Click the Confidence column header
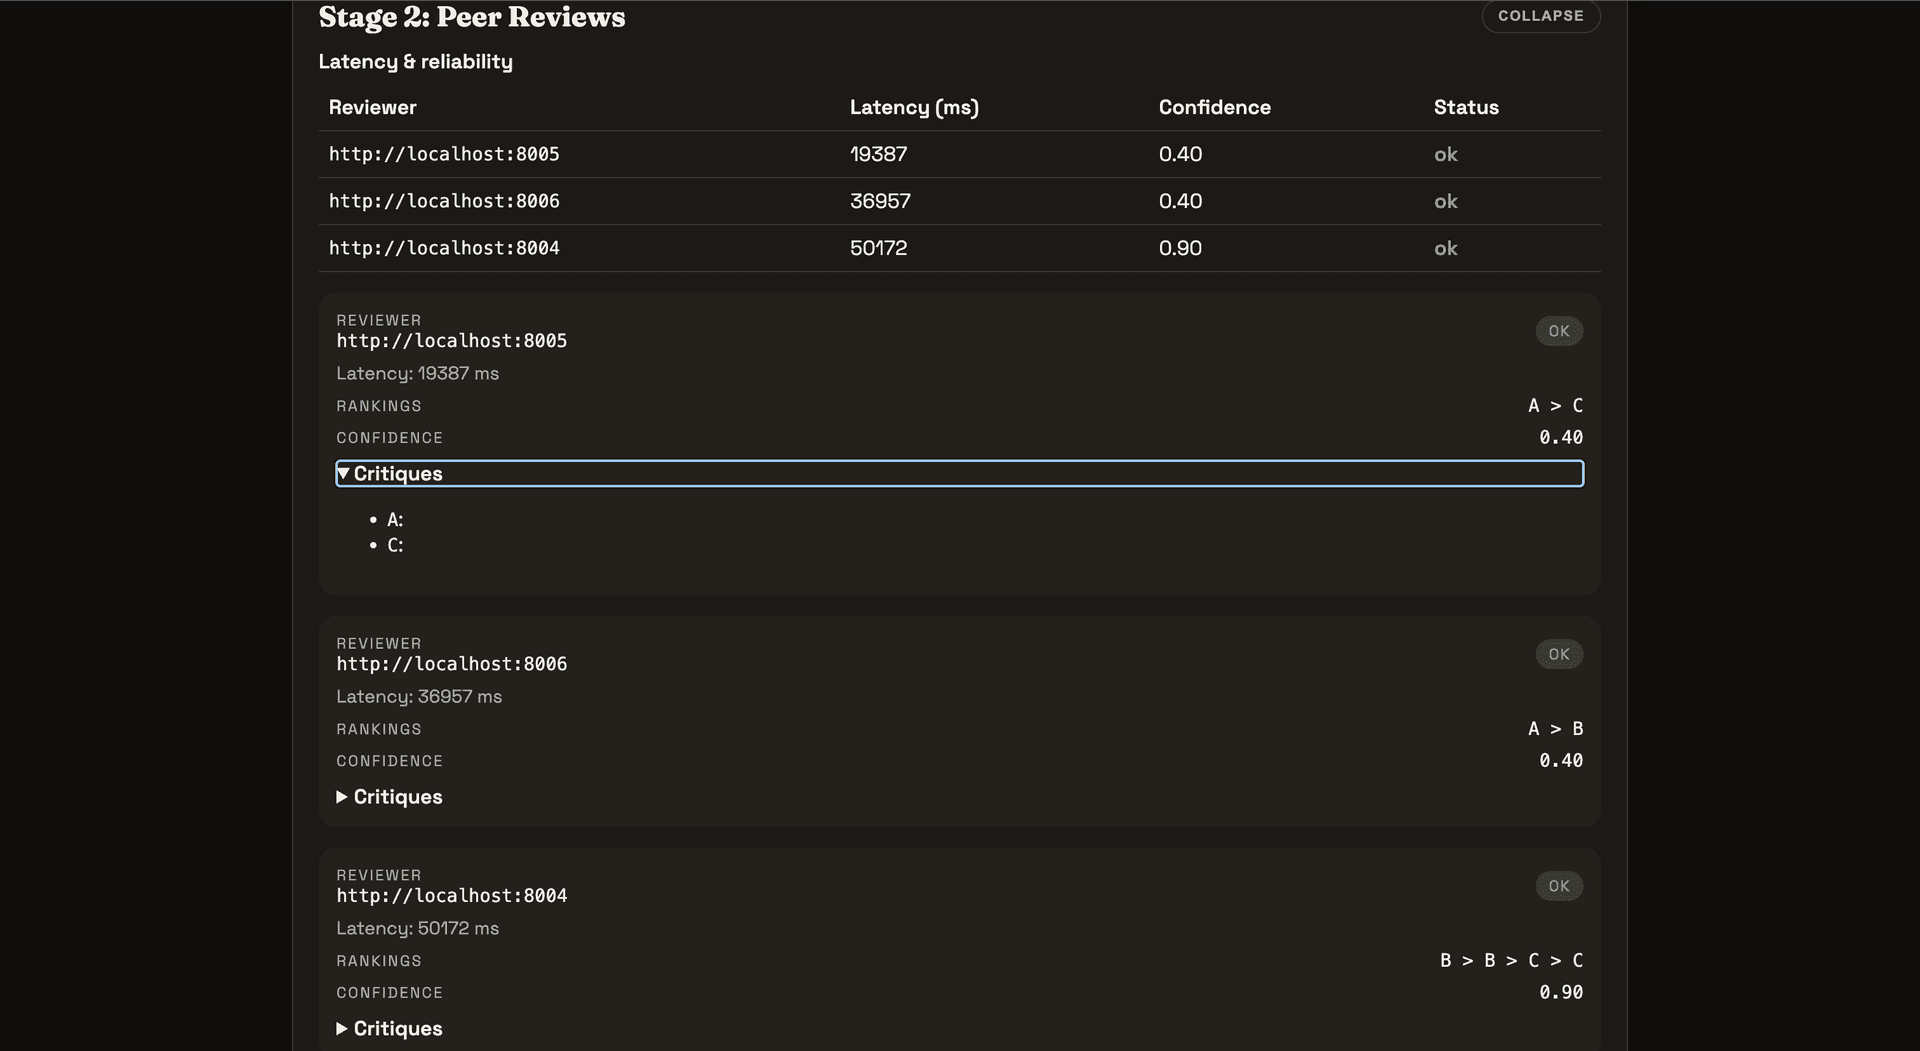 (x=1214, y=107)
